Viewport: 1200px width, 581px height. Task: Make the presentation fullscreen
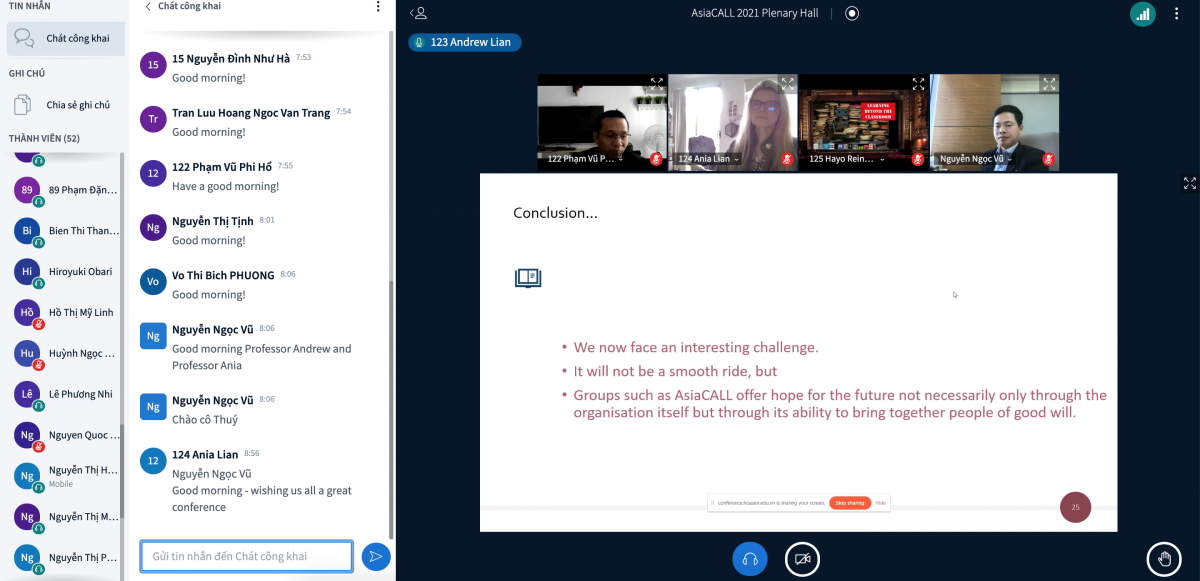pyautogui.click(x=1189, y=183)
